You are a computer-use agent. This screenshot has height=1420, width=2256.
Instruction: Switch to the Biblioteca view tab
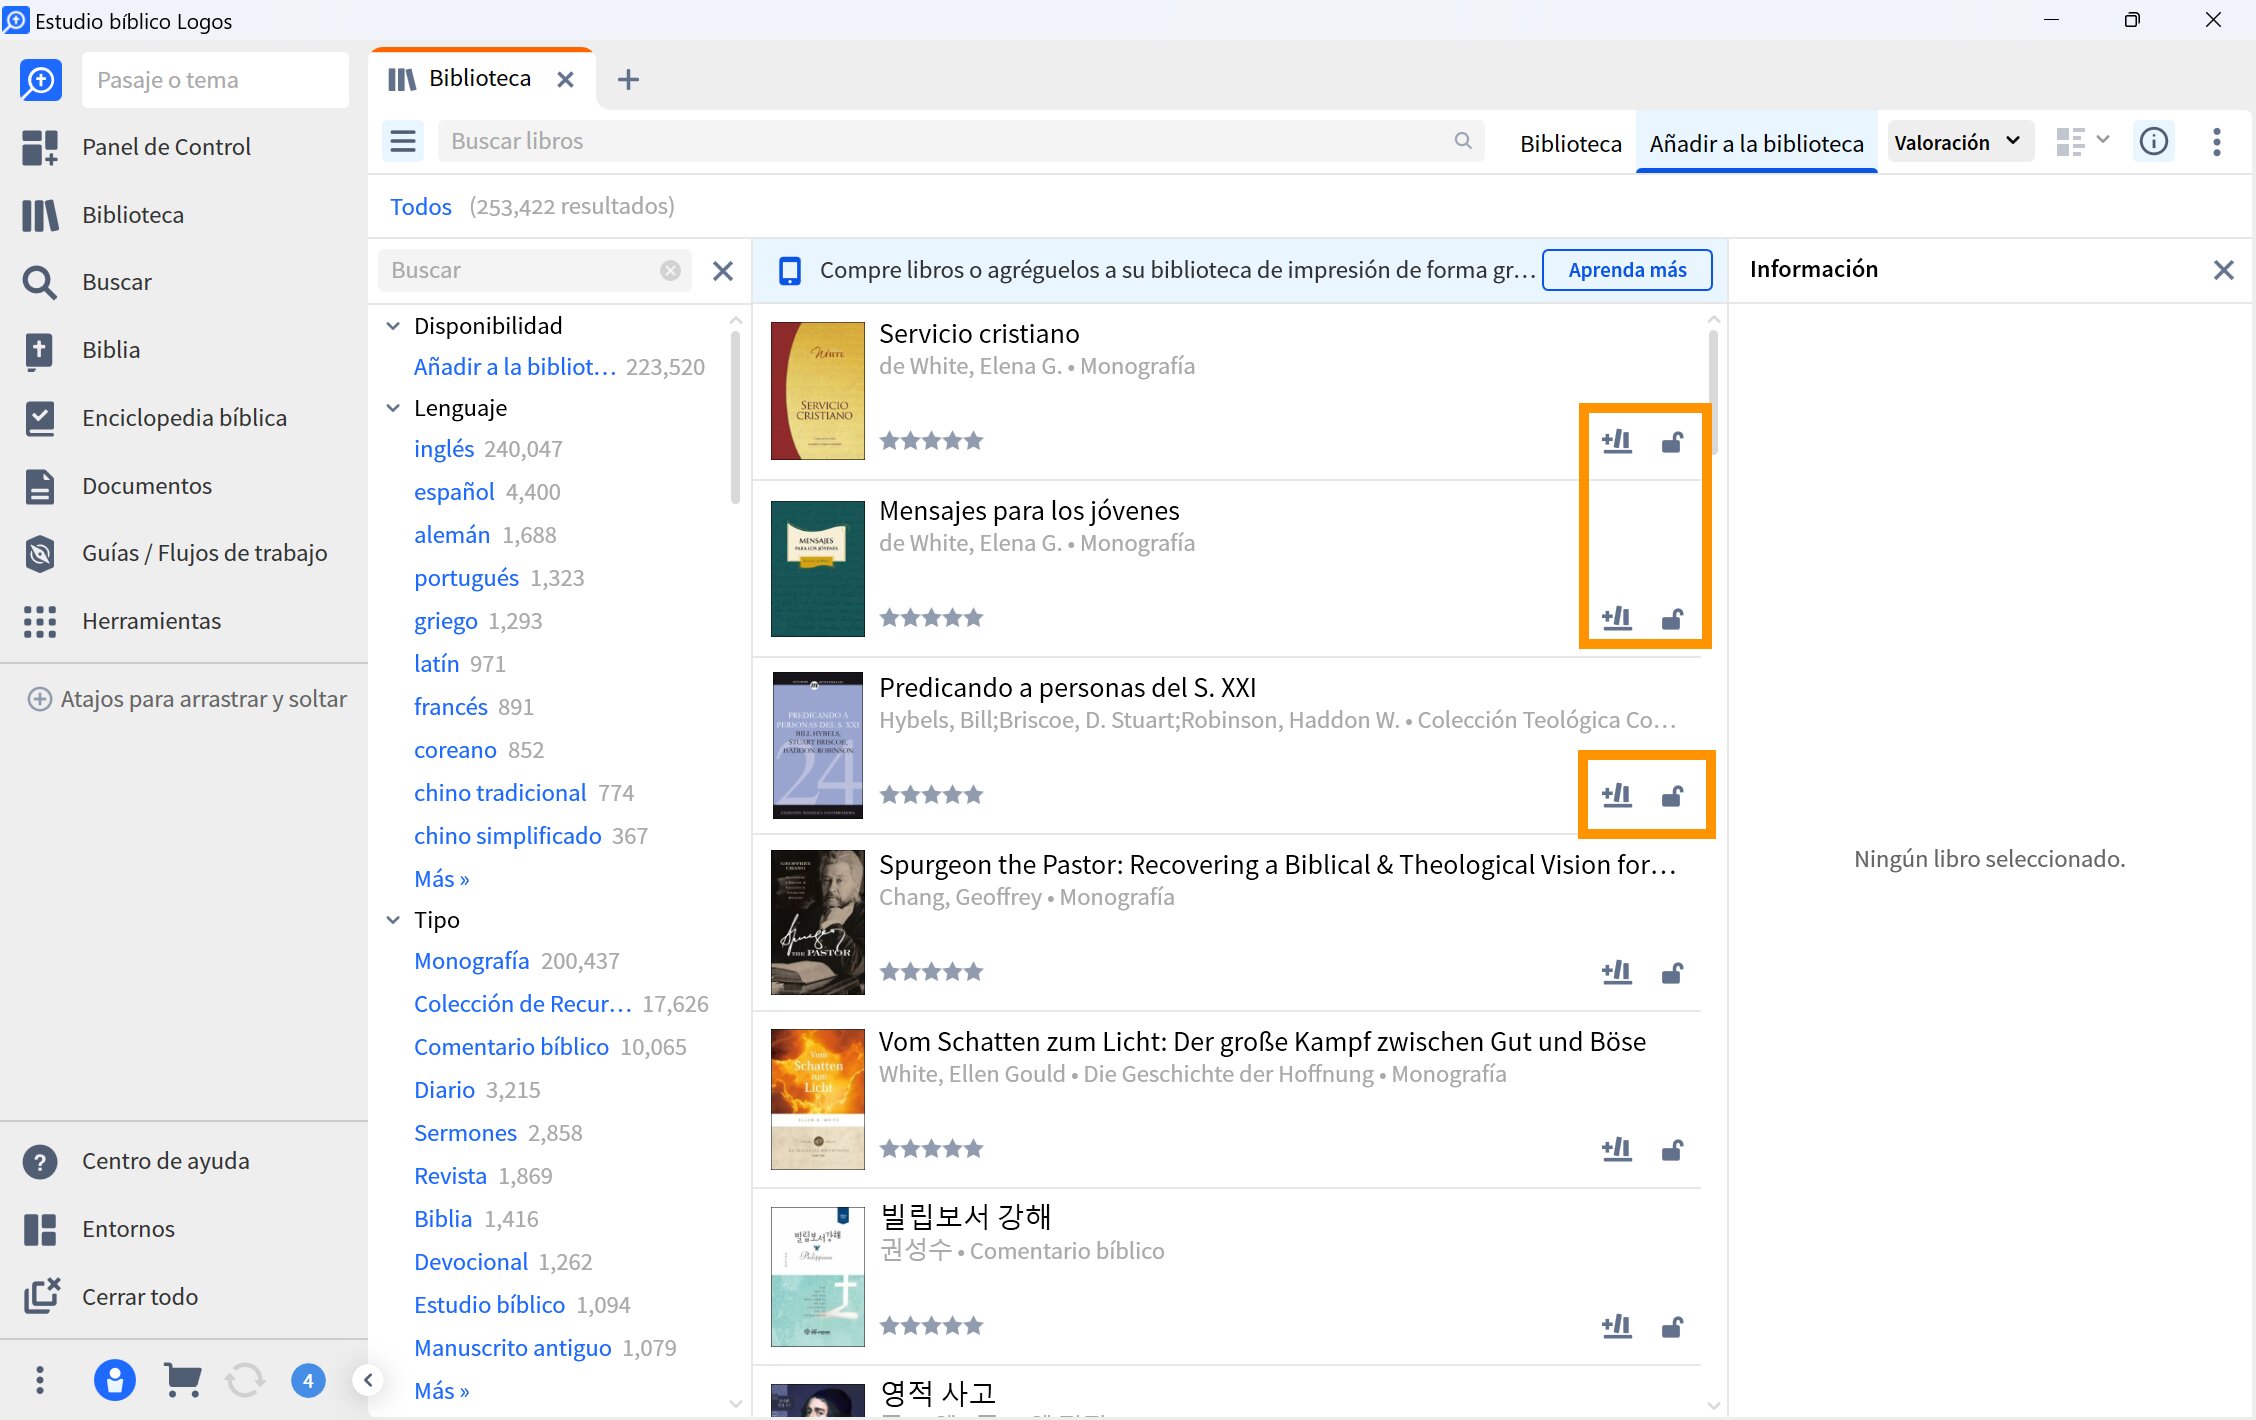tap(1571, 143)
